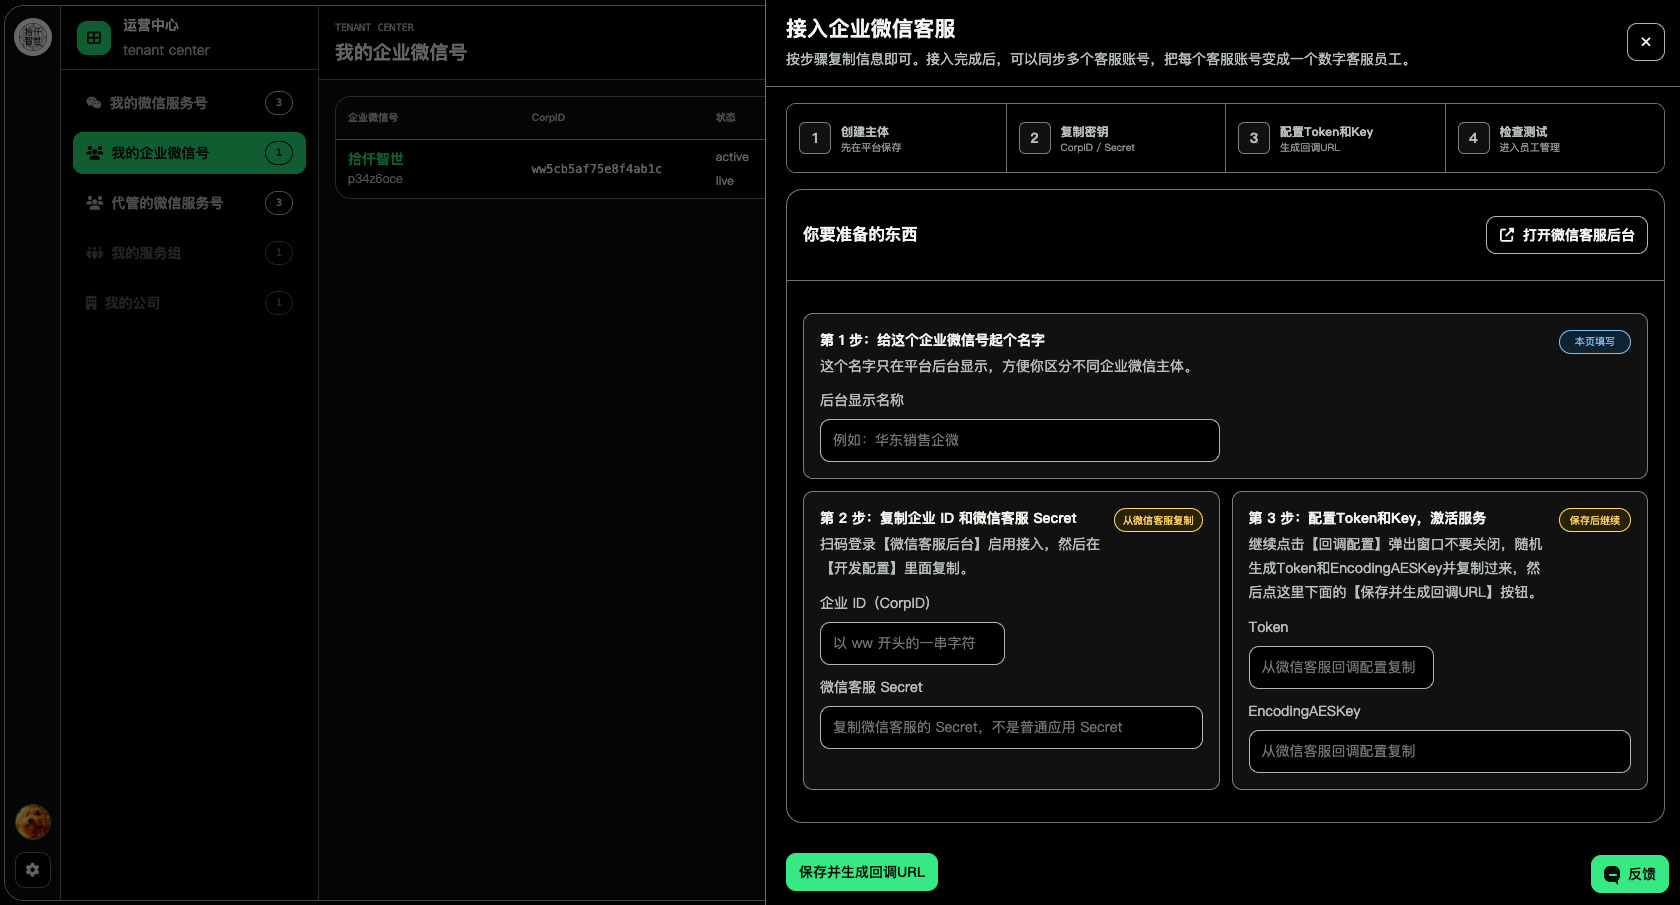This screenshot has width=1680, height=905.
Task: Click the building icon beside 我的公司
Action: [x=91, y=303]
